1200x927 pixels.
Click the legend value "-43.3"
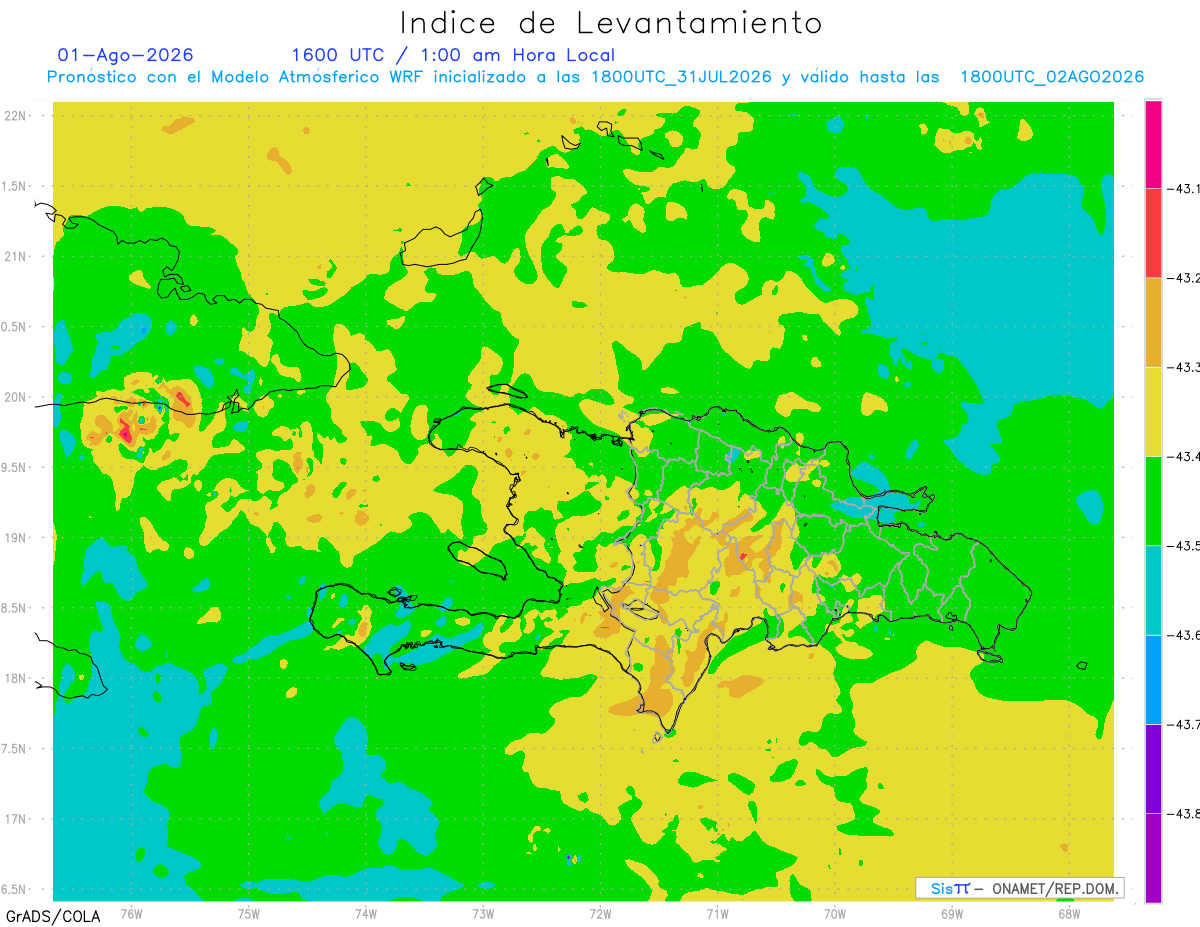point(1183,368)
